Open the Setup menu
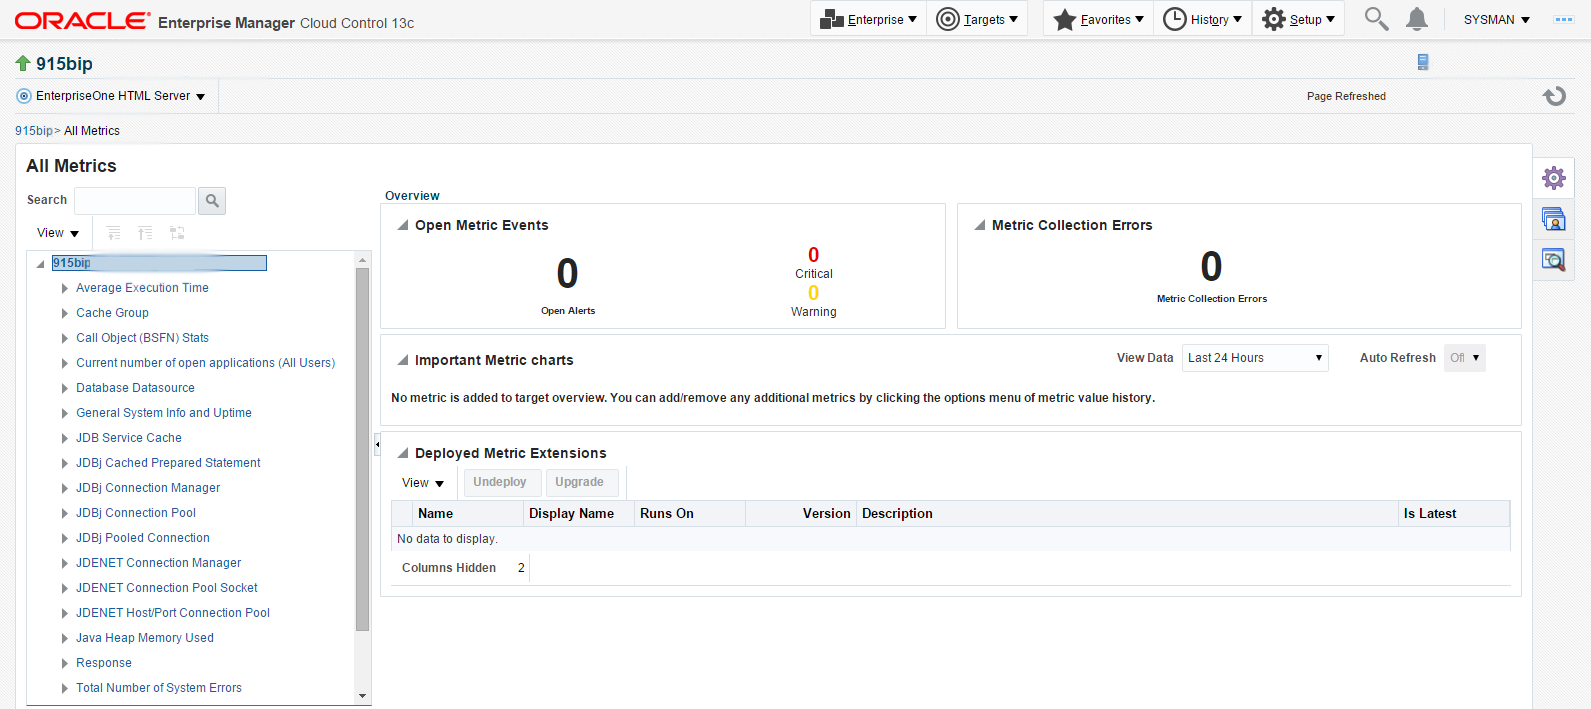 click(x=1298, y=19)
